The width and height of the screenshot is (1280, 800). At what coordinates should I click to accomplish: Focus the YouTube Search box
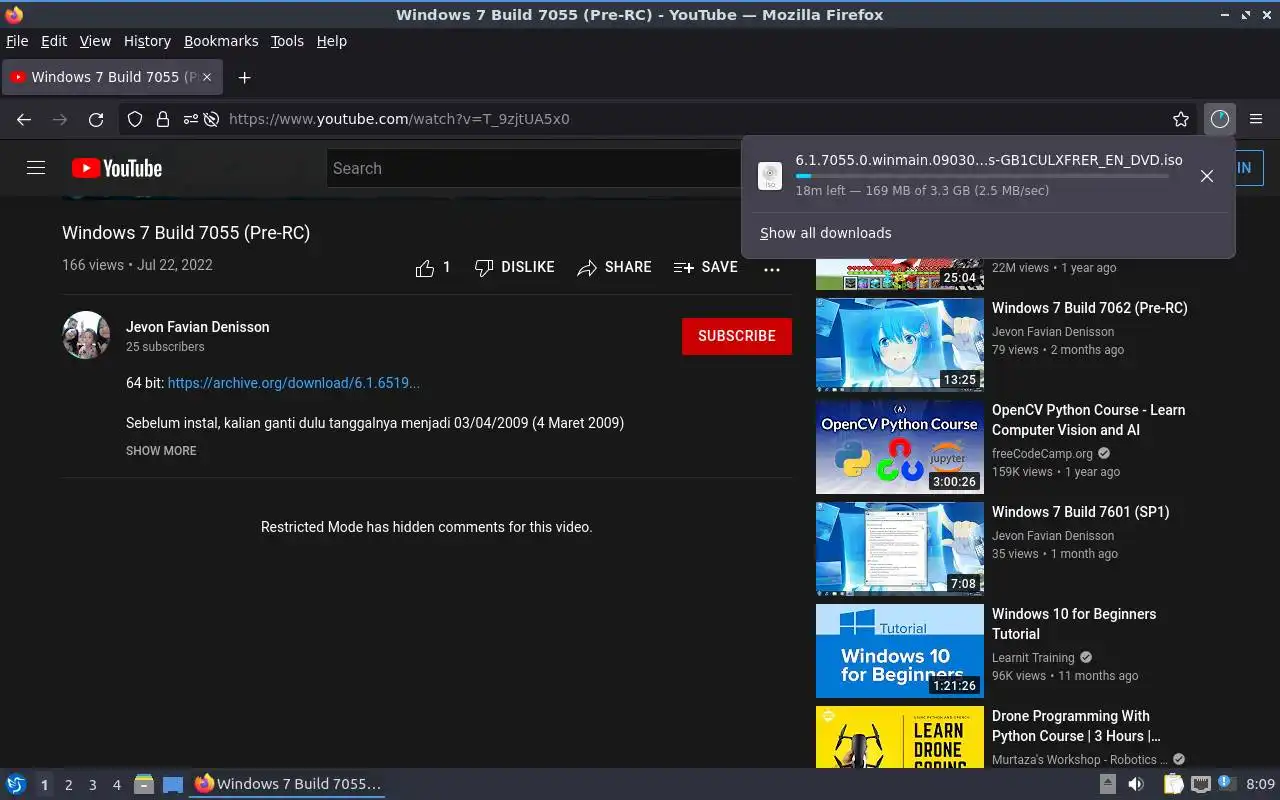point(534,168)
